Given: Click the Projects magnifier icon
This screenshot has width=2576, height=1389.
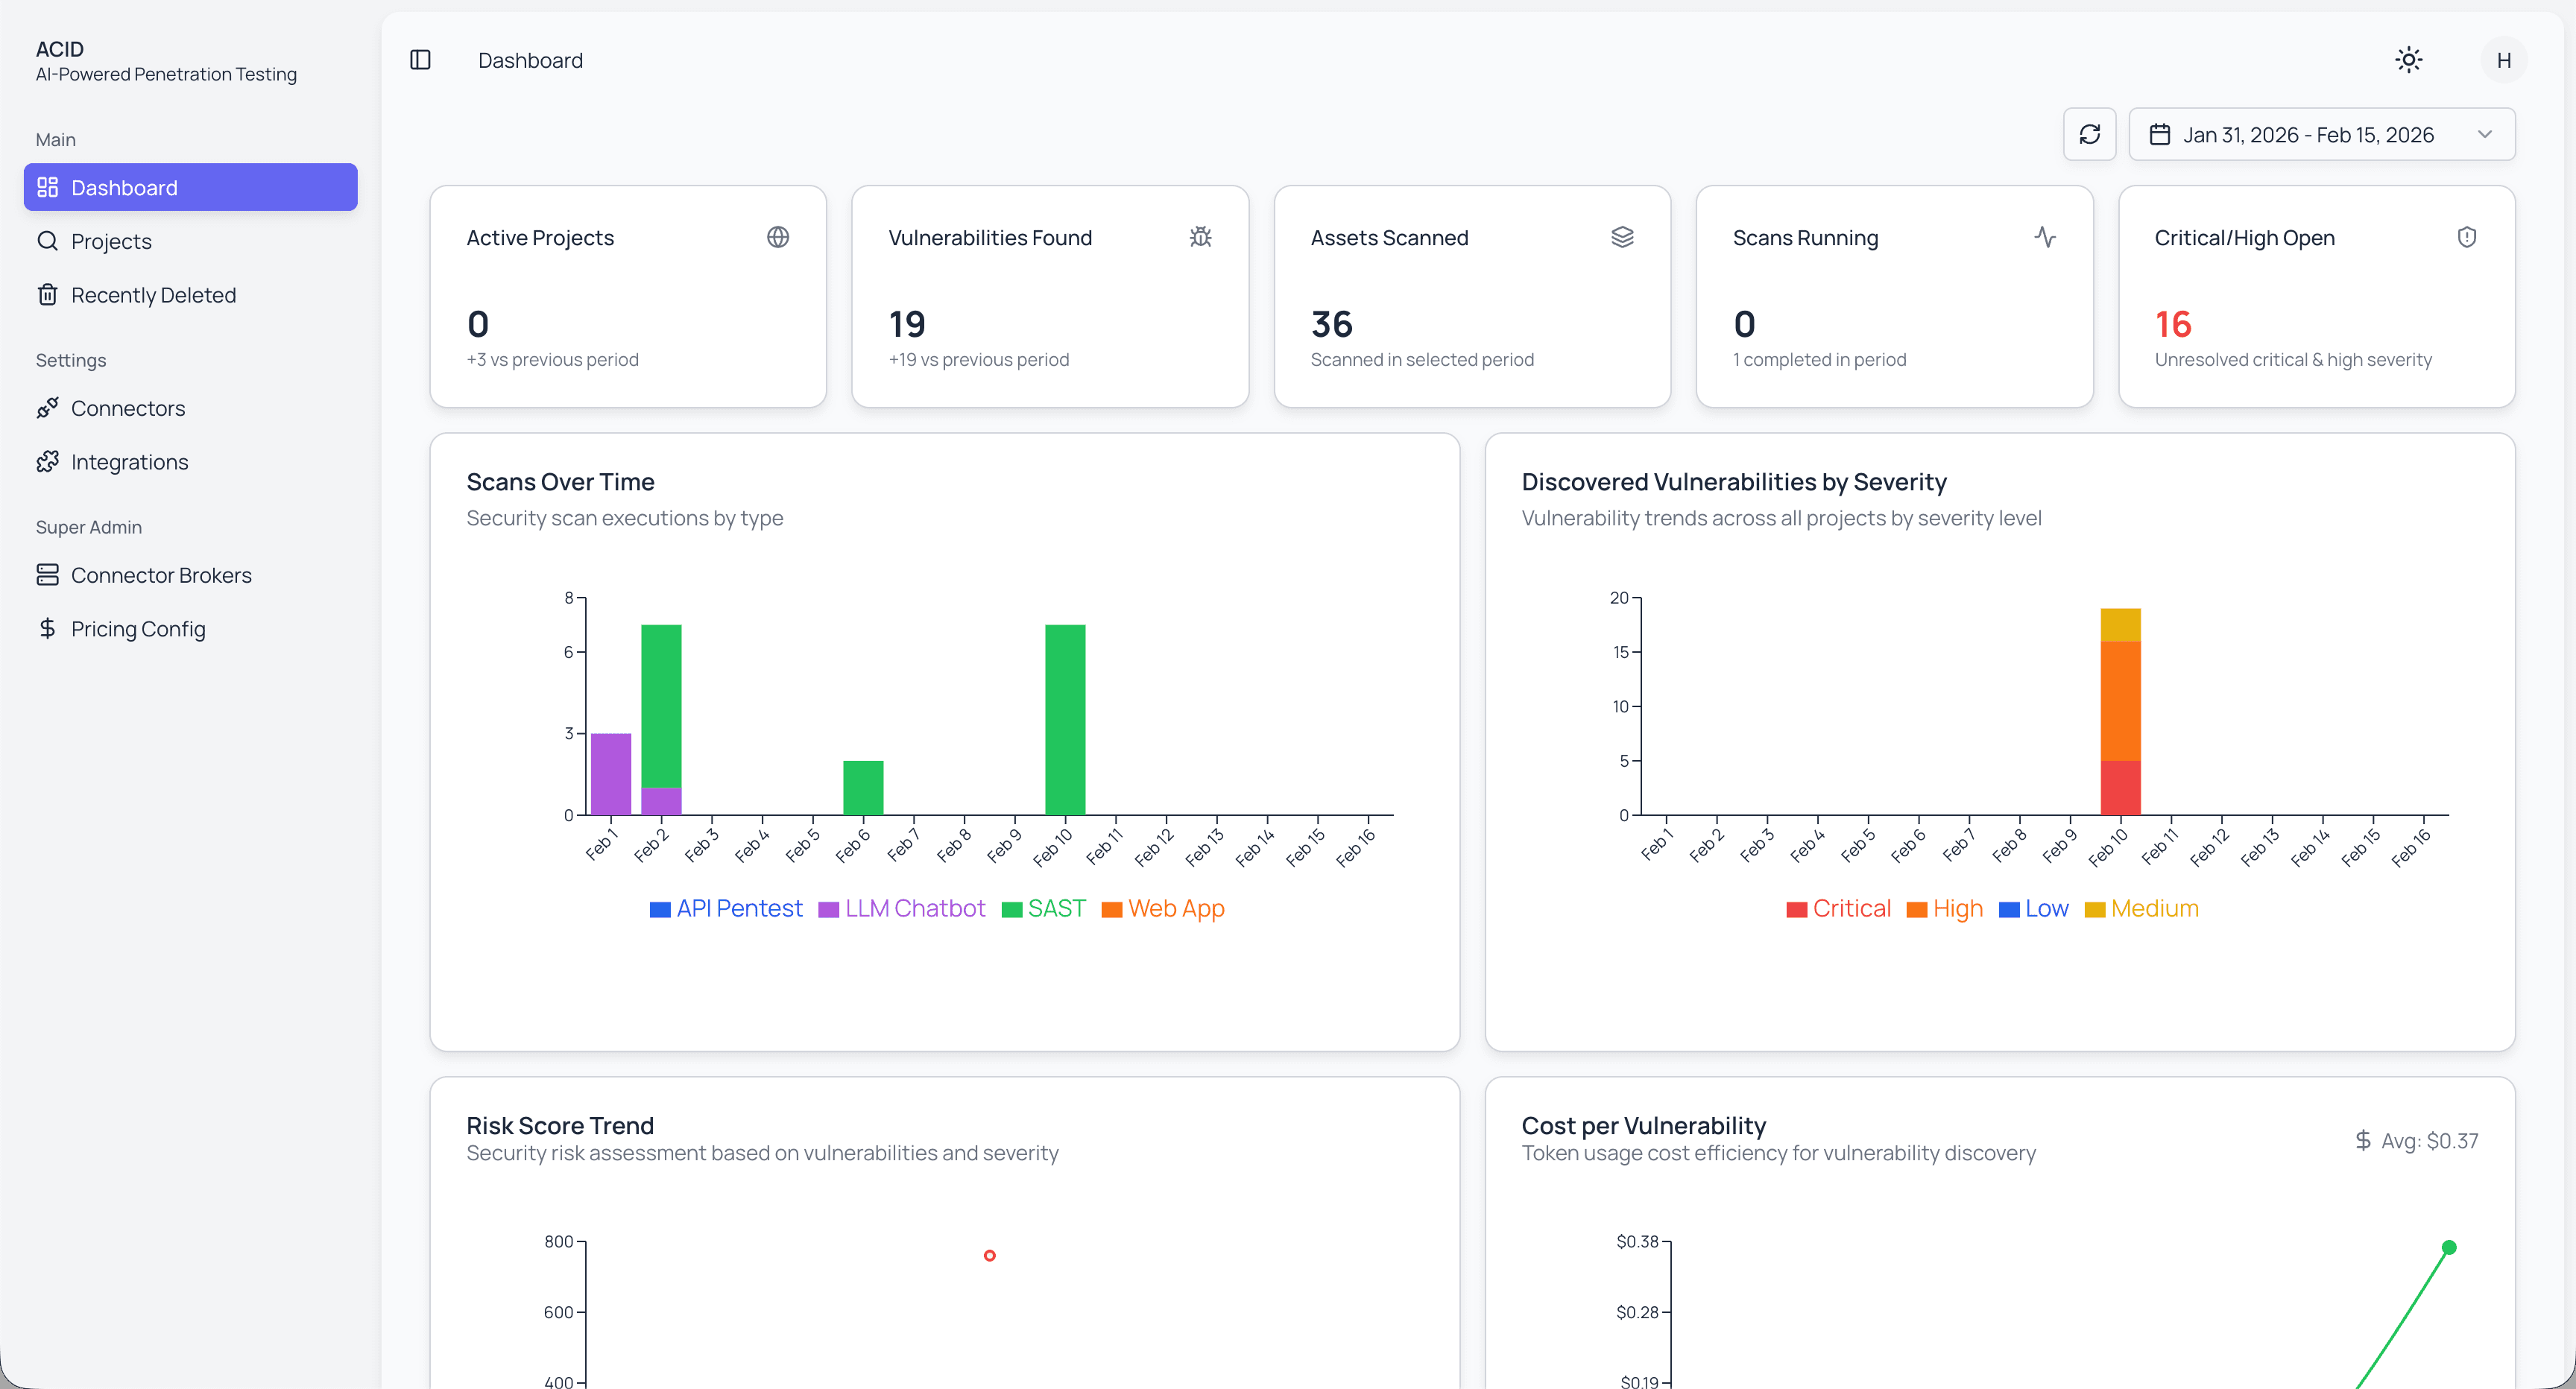Looking at the screenshot, I should pyautogui.click(x=47, y=241).
